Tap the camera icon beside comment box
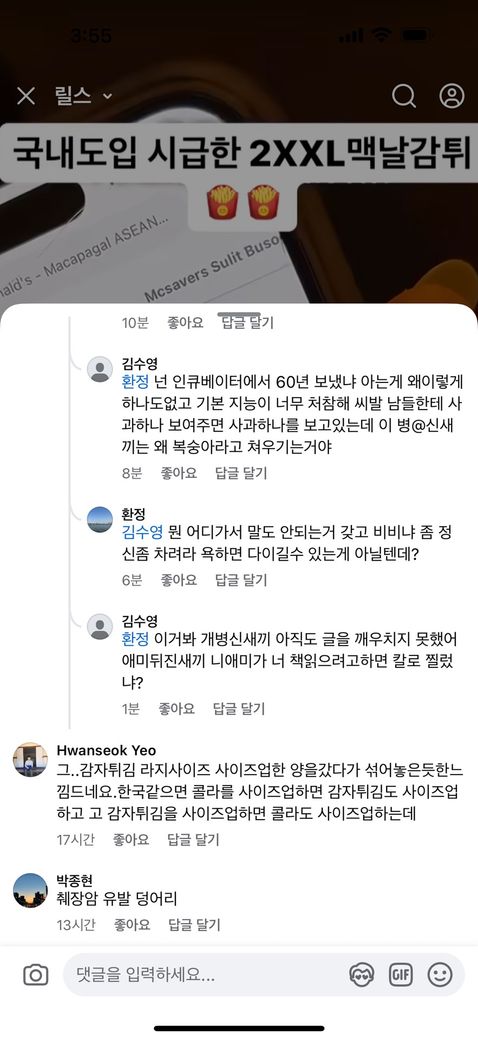Screen dimensions: 478x1040 [x=36, y=975]
